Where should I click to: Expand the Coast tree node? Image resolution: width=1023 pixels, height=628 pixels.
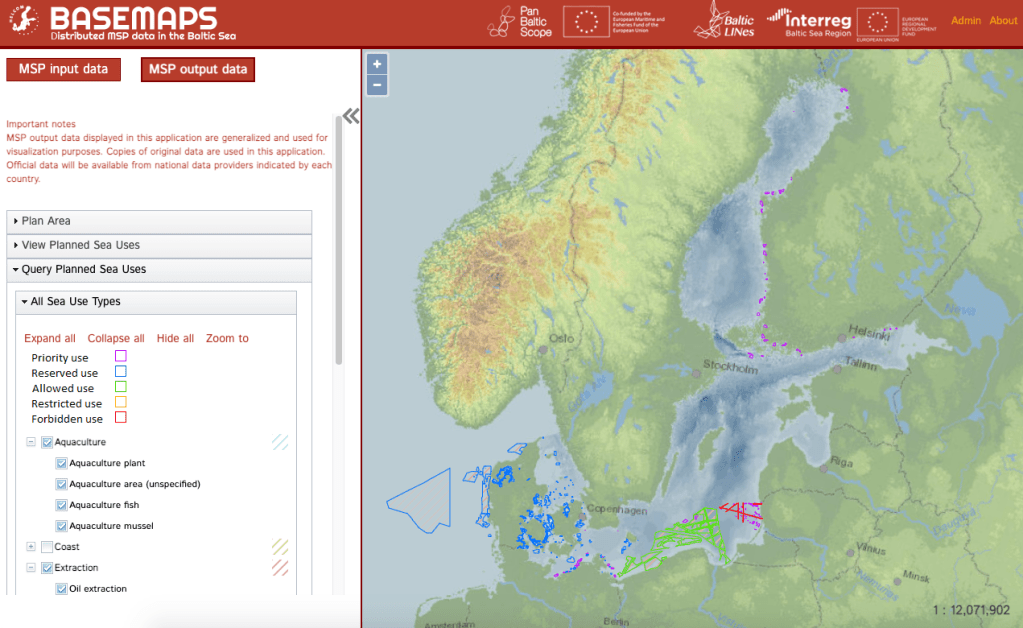point(31,547)
